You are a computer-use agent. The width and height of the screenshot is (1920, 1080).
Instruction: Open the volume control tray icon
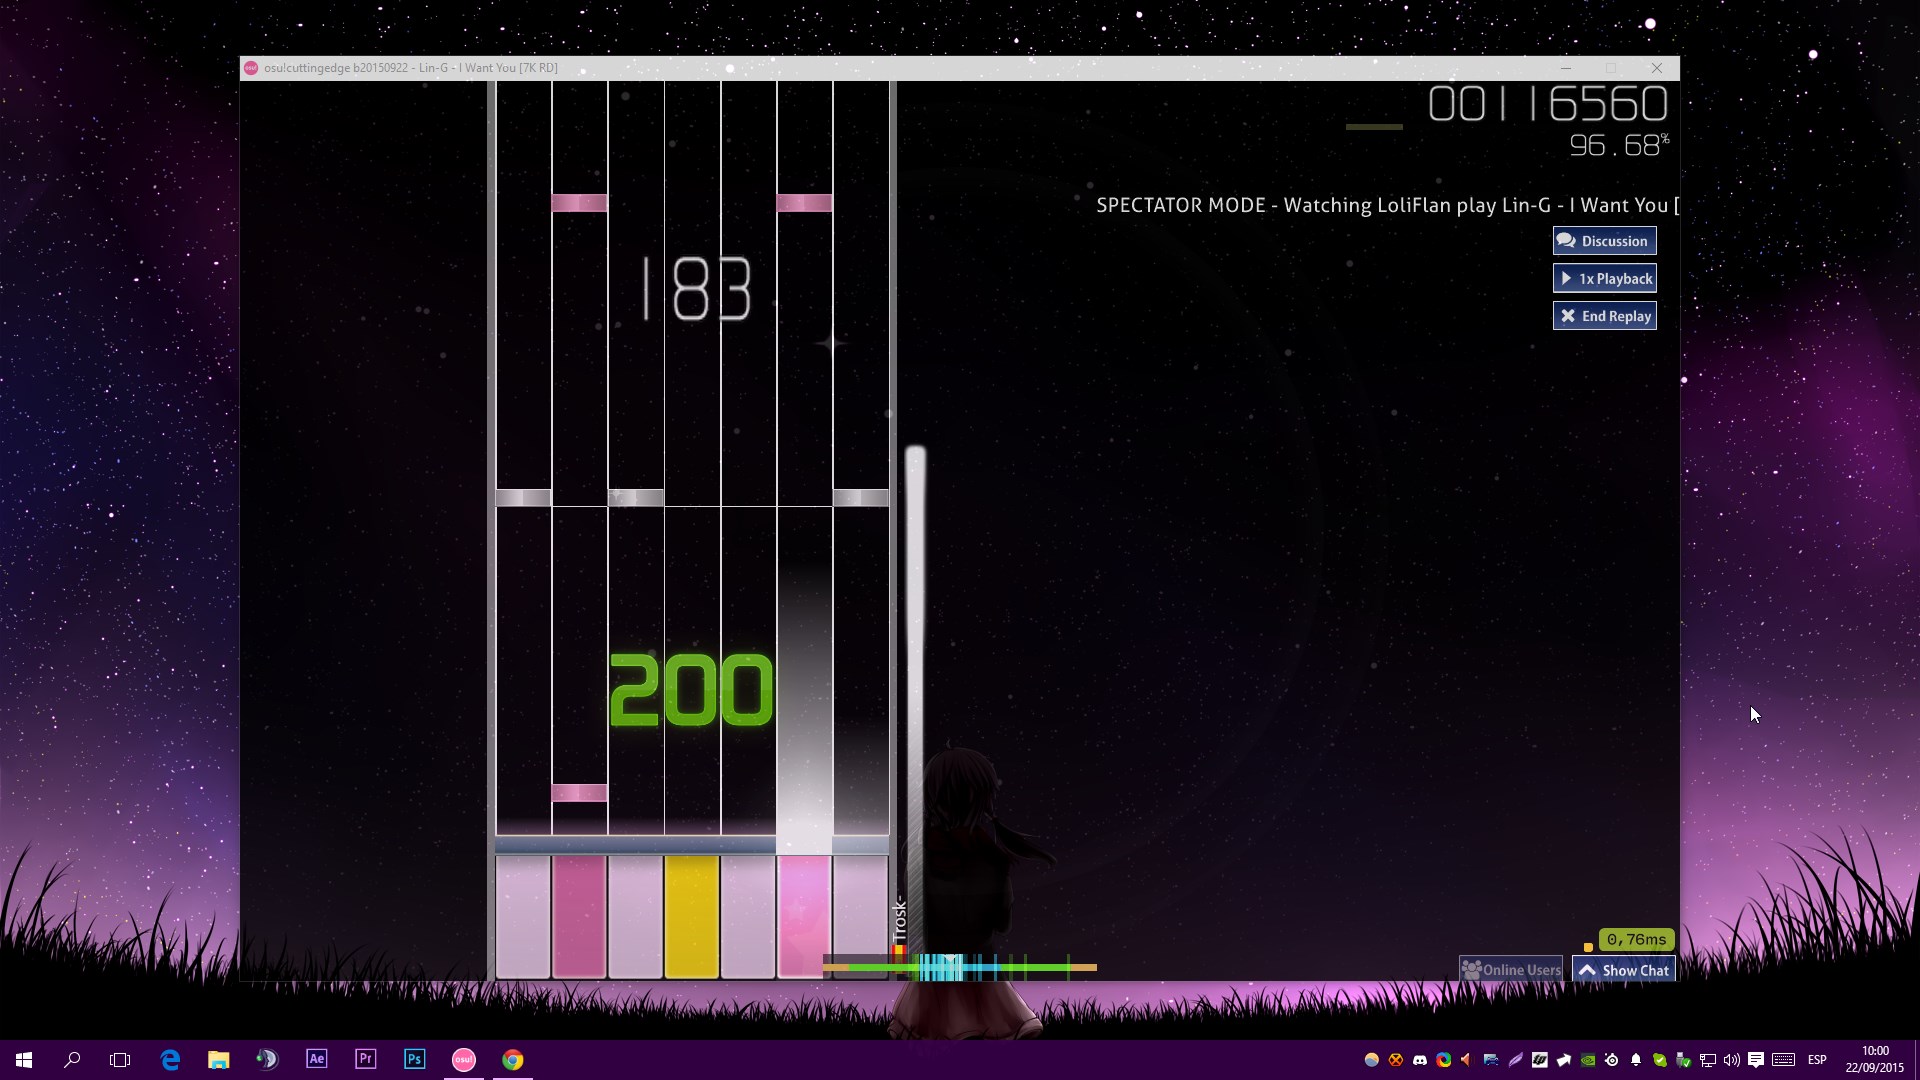[x=1732, y=1060]
